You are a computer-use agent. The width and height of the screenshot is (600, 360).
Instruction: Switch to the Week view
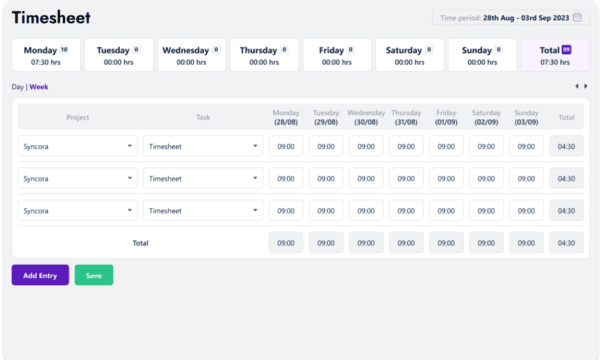point(39,87)
